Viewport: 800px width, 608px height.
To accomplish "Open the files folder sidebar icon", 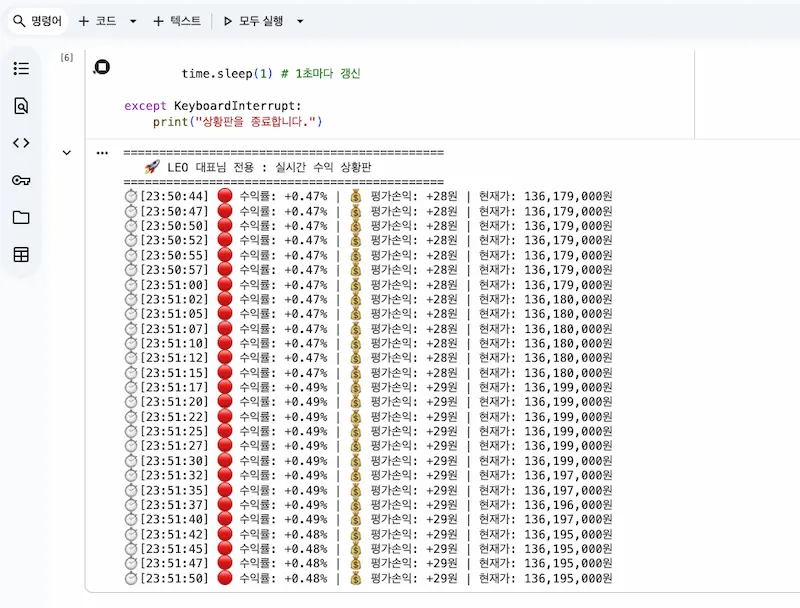I will (21, 217).
